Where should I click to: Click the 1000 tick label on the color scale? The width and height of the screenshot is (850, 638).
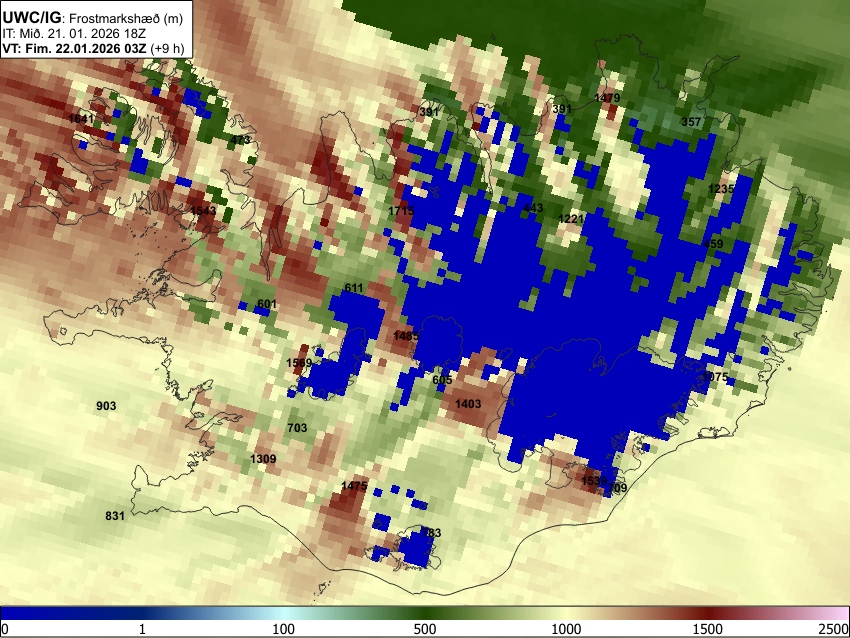click(x=566, y=629)
